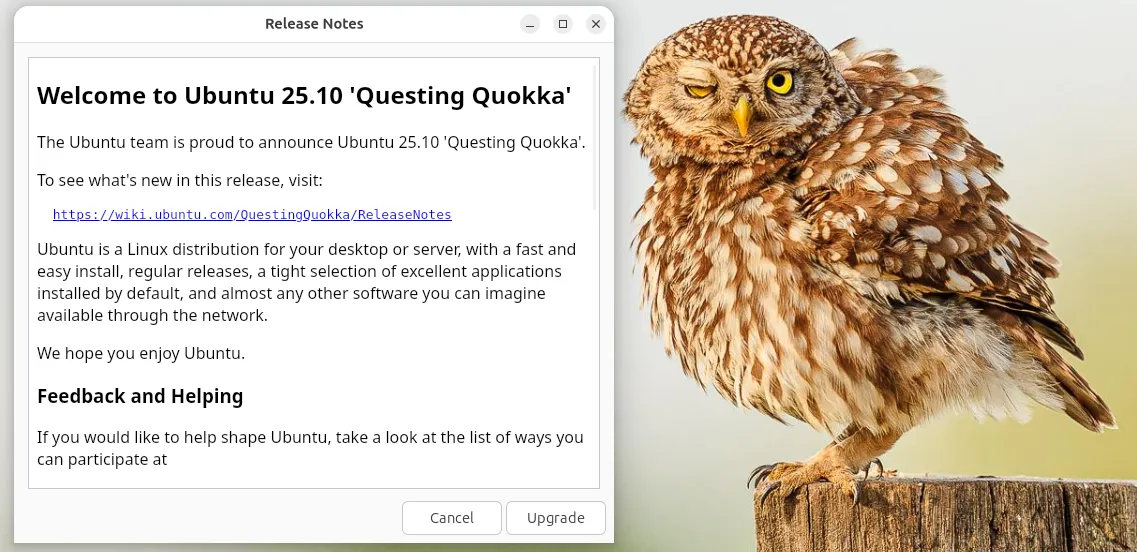Click the owl's open yellow eye

pyautogui.click(x=780, y=81)
